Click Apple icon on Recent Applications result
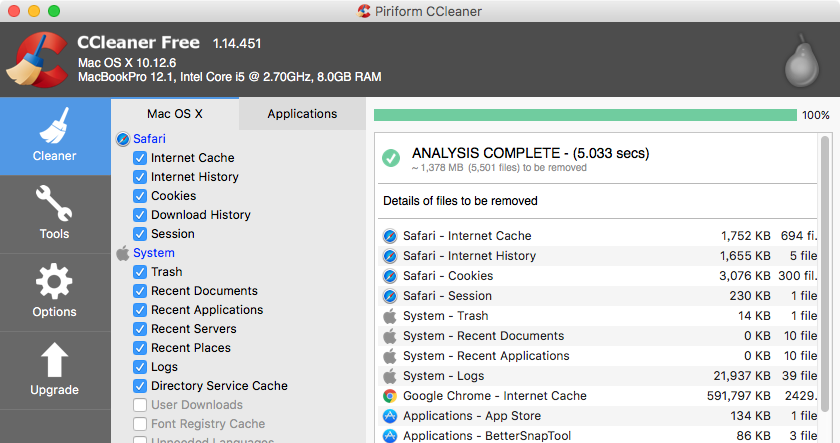The height and width of the screenshot is (443, 840). point(390,356)
